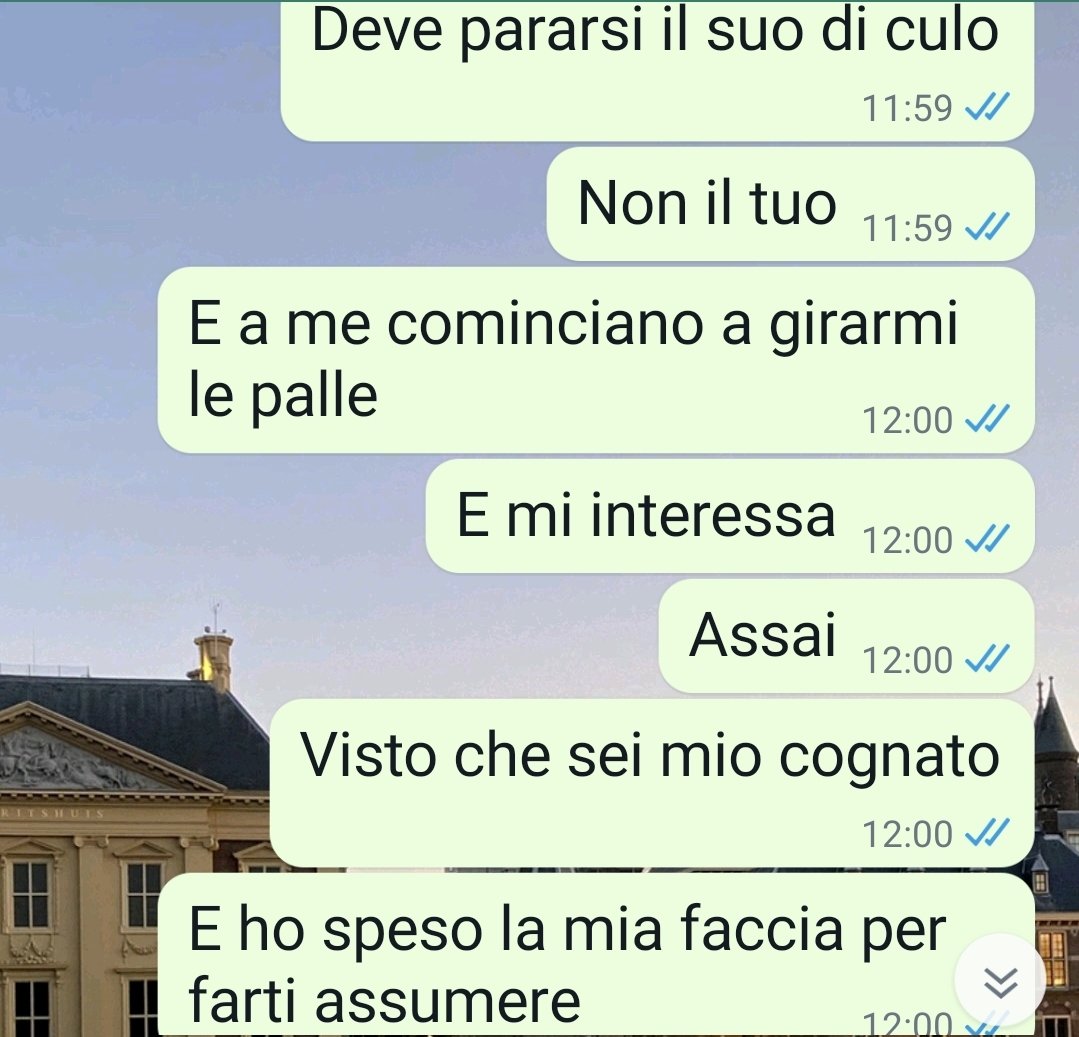The height and width of the screenshot is (1037, 1079).
Task: Tap the scroll-to-bottom double chevron button
Action: click(x=1000, y=980)
